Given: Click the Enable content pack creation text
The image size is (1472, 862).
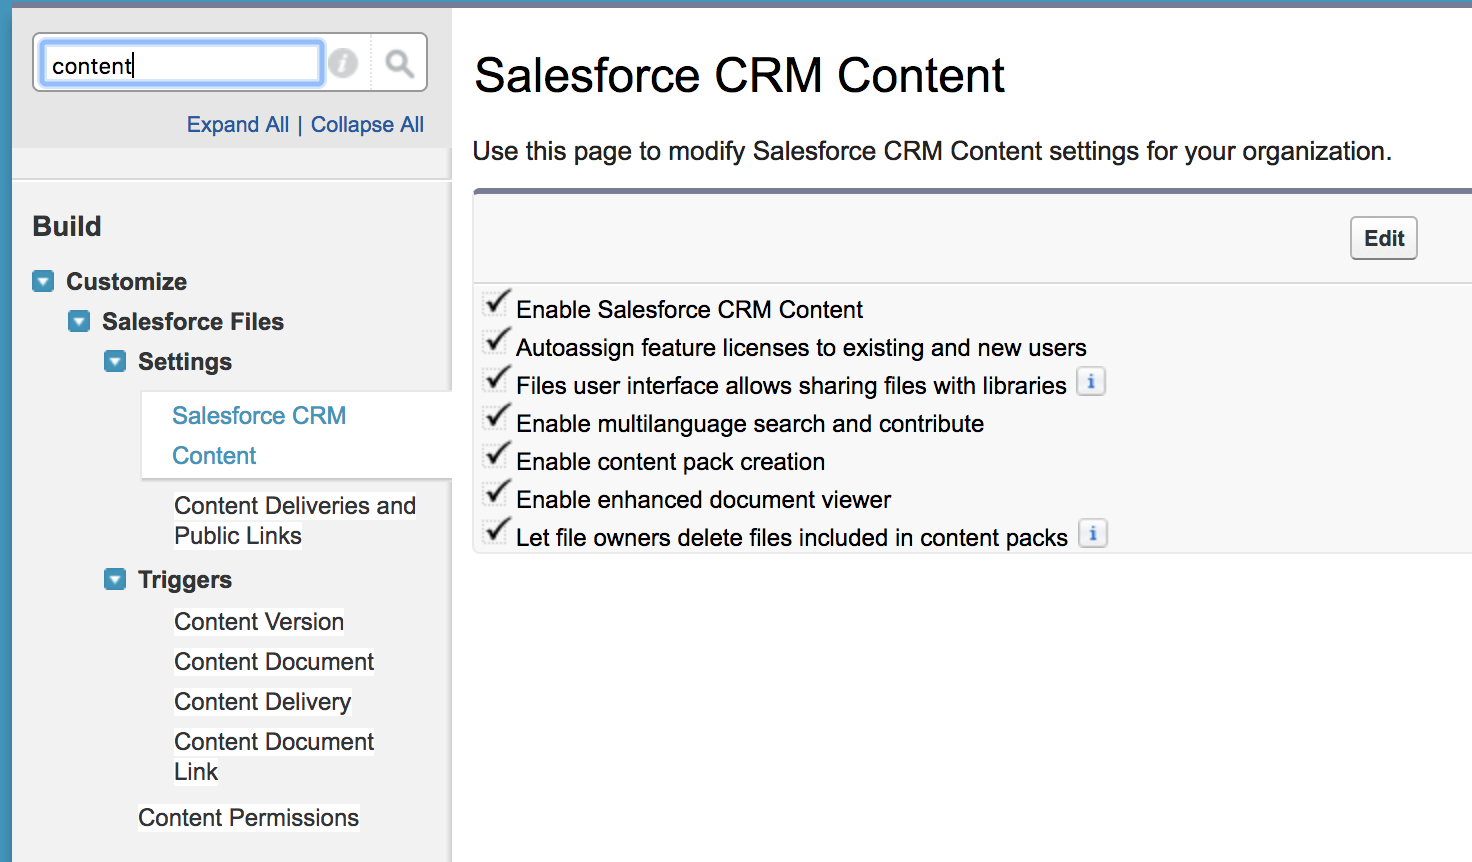Looking at the screenshot, I should pyautogui.click(x=670, y=461).
